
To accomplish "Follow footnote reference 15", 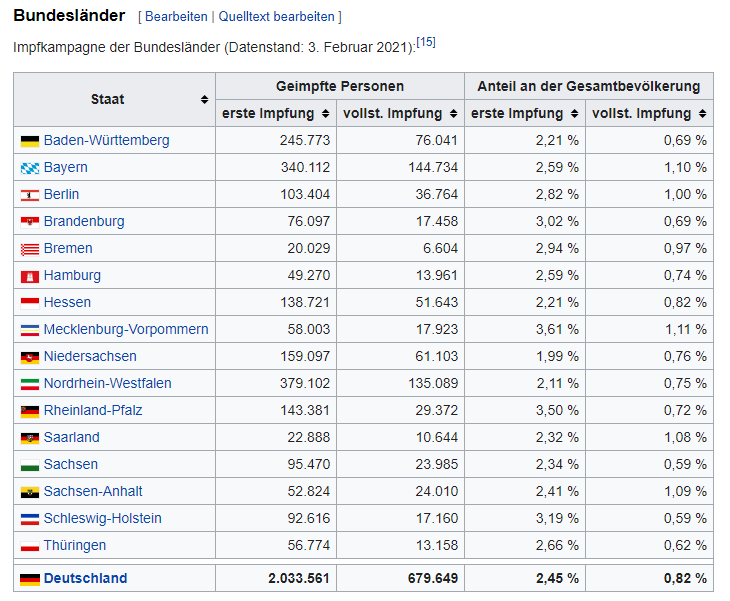I will coord(426,42).
